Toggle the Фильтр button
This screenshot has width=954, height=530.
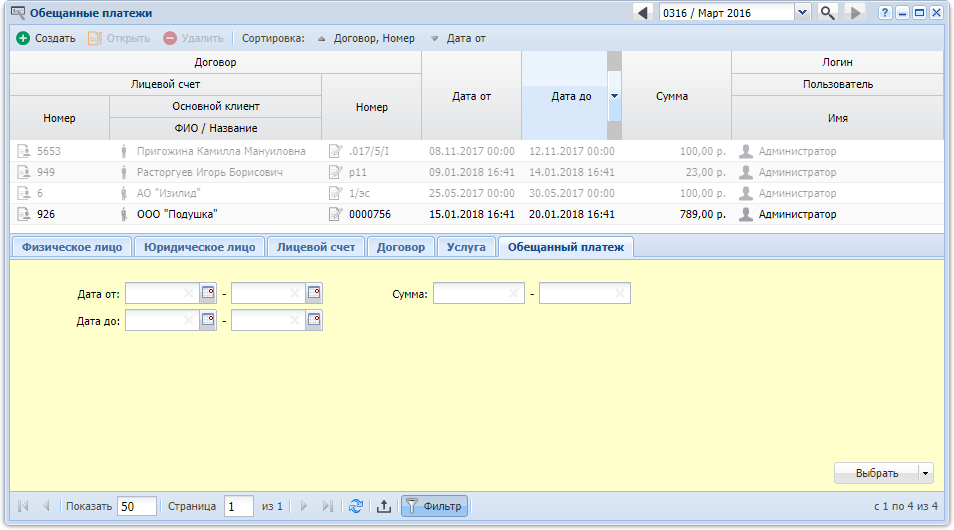tap(434, 506)
